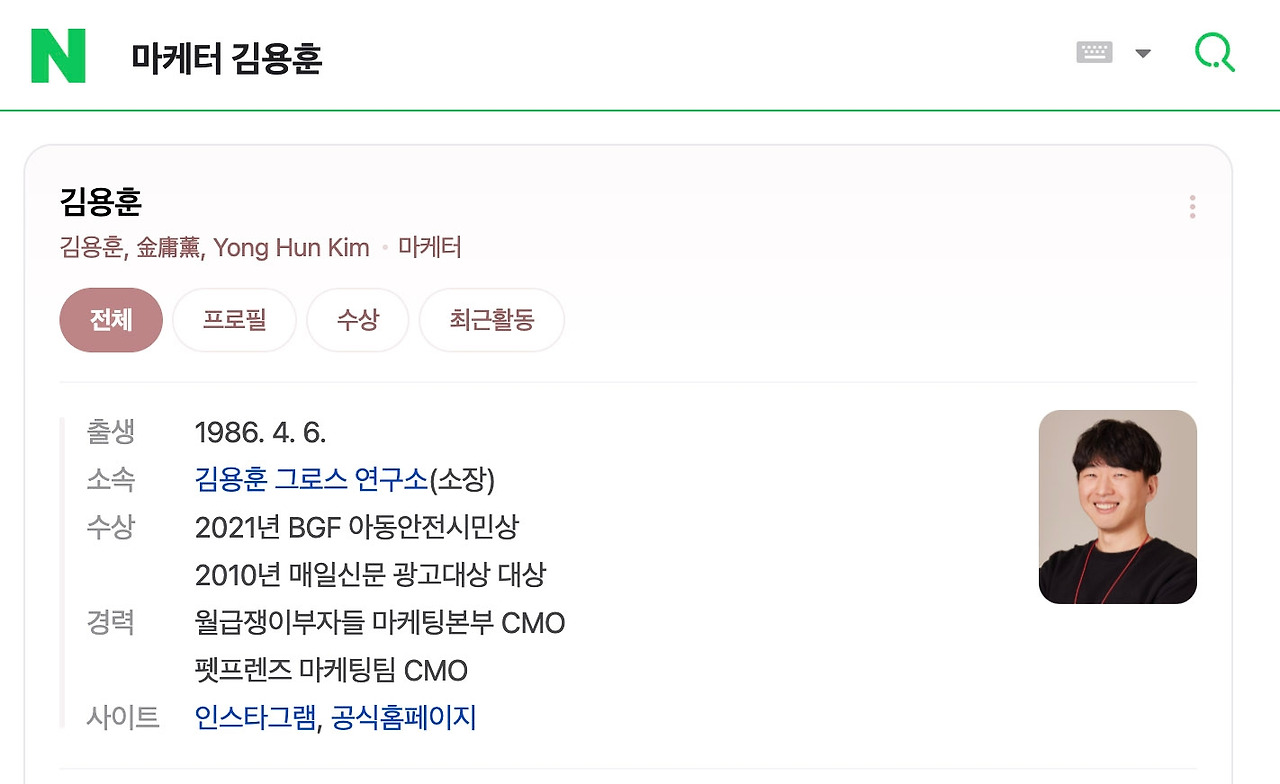Open the on-screen keyboard input tool
This screenshot has width=1280, height=784.
[x=1094, y=52]
